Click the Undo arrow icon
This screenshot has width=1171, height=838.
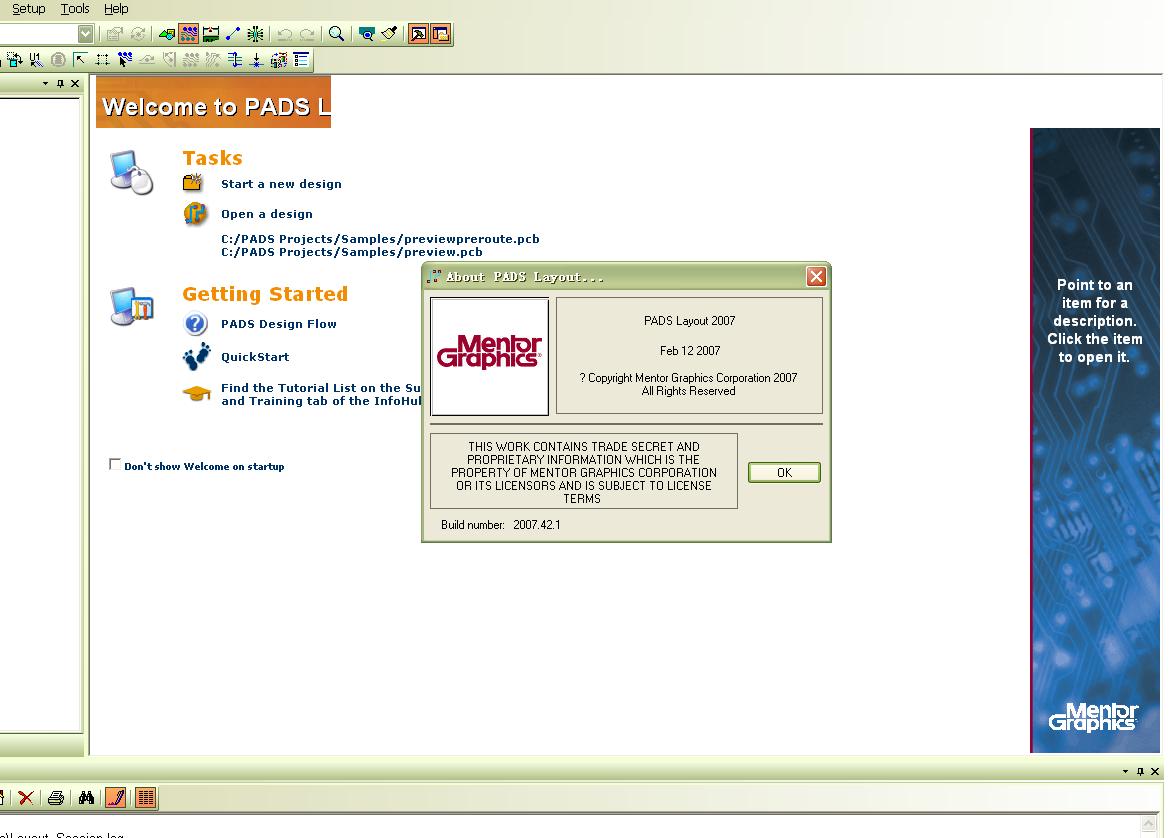[285, 34]
